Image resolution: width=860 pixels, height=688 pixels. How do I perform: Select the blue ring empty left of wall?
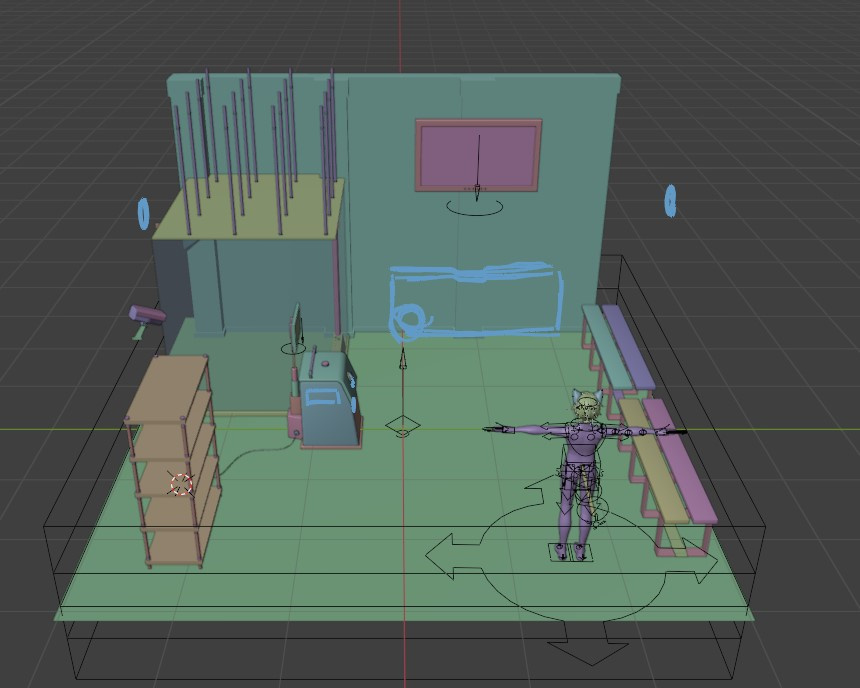144,213
